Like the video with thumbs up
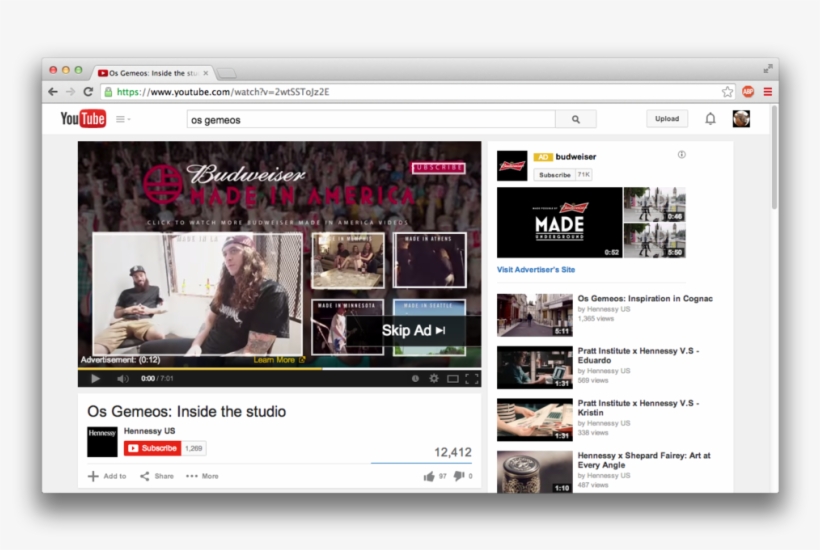820x550 pixels. pos(429,476)
